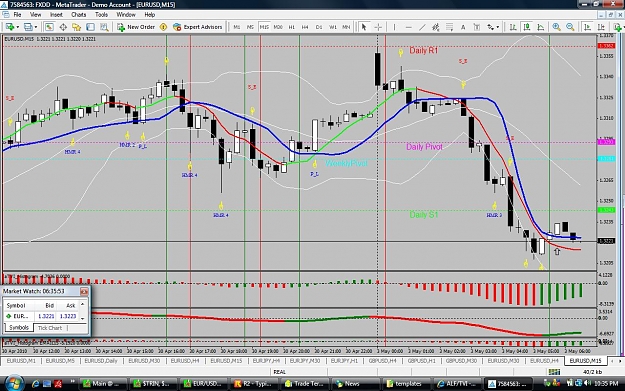Toggle the Terminal panel icon
This screenshot has width=625, height=391.
click(x=90, y=27)
